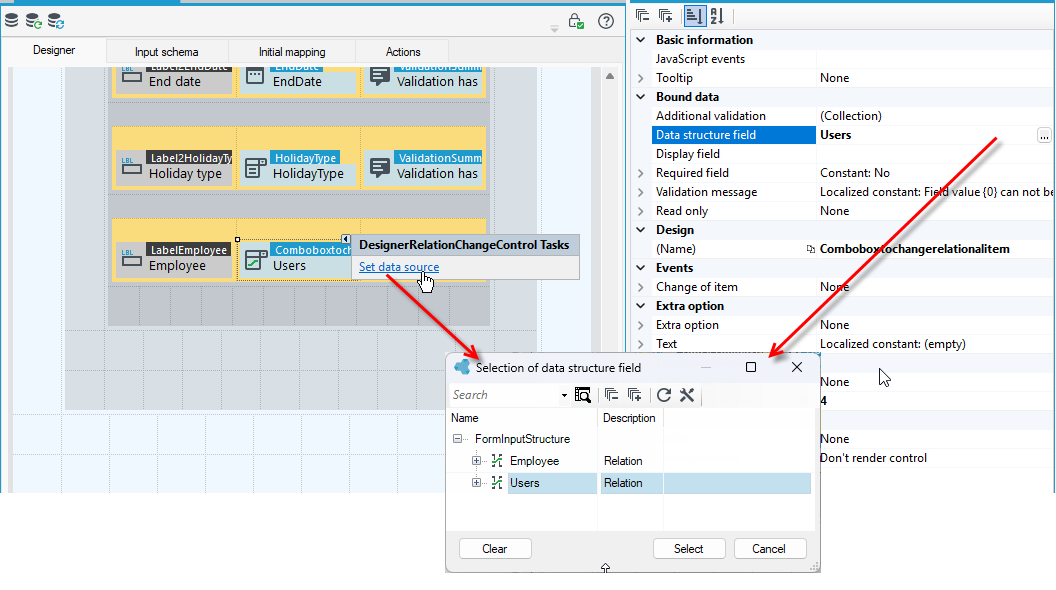Click the relation icon beside Users

(497, 483)
